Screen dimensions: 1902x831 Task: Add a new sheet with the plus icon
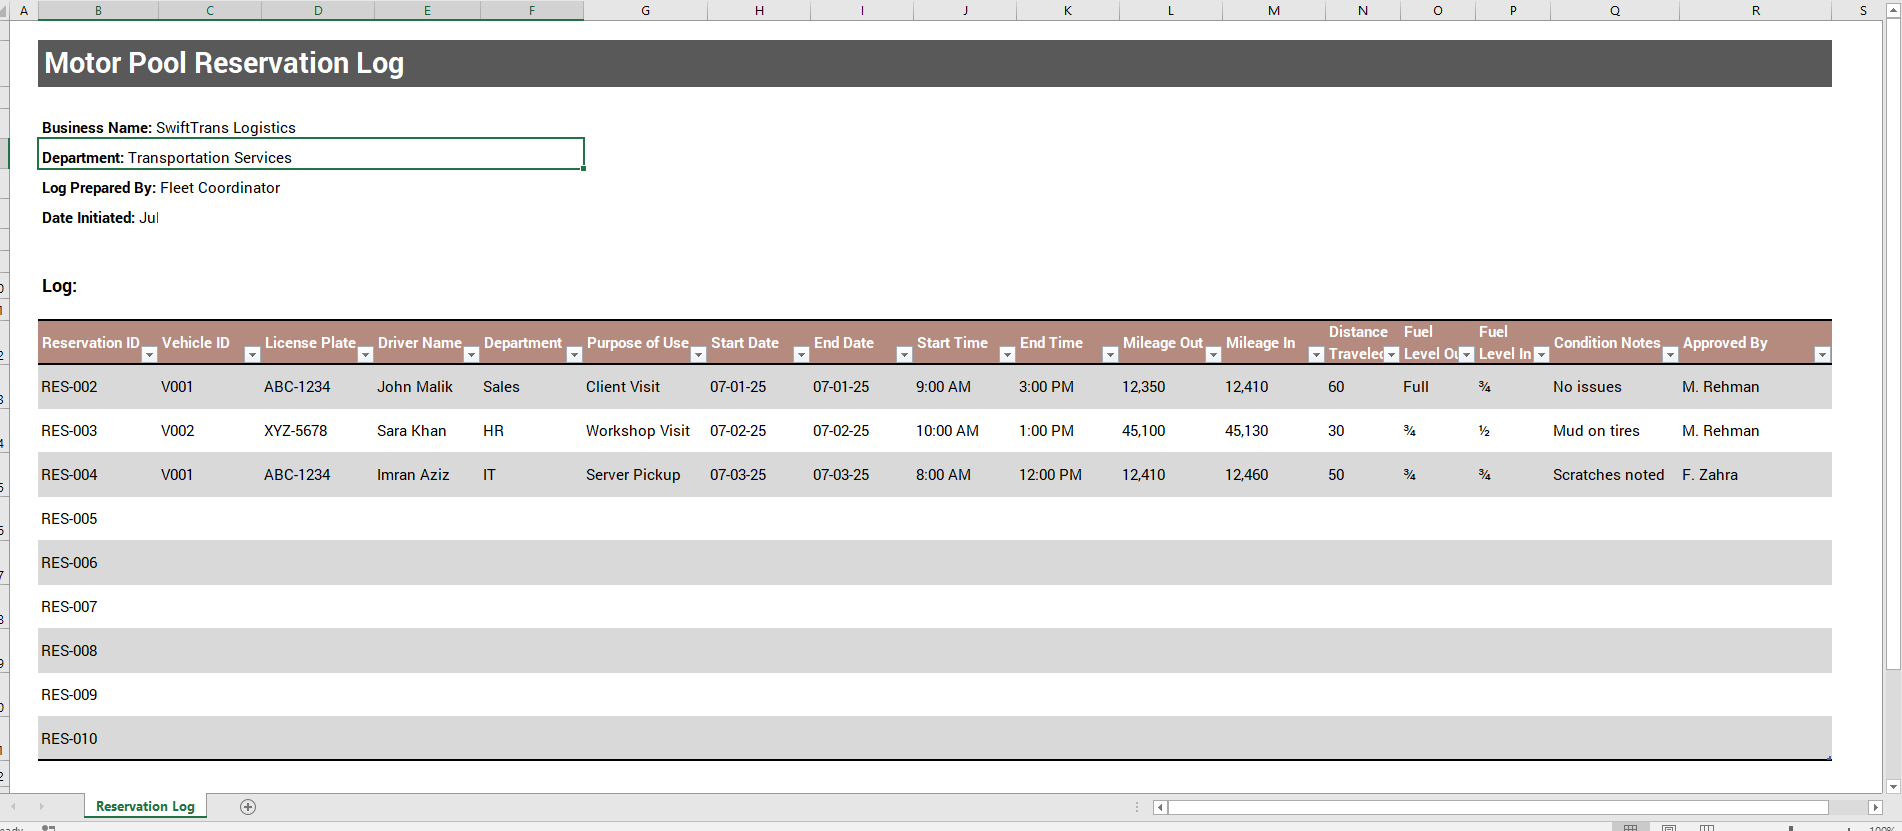pyautogui.click(x=248, y=807)
